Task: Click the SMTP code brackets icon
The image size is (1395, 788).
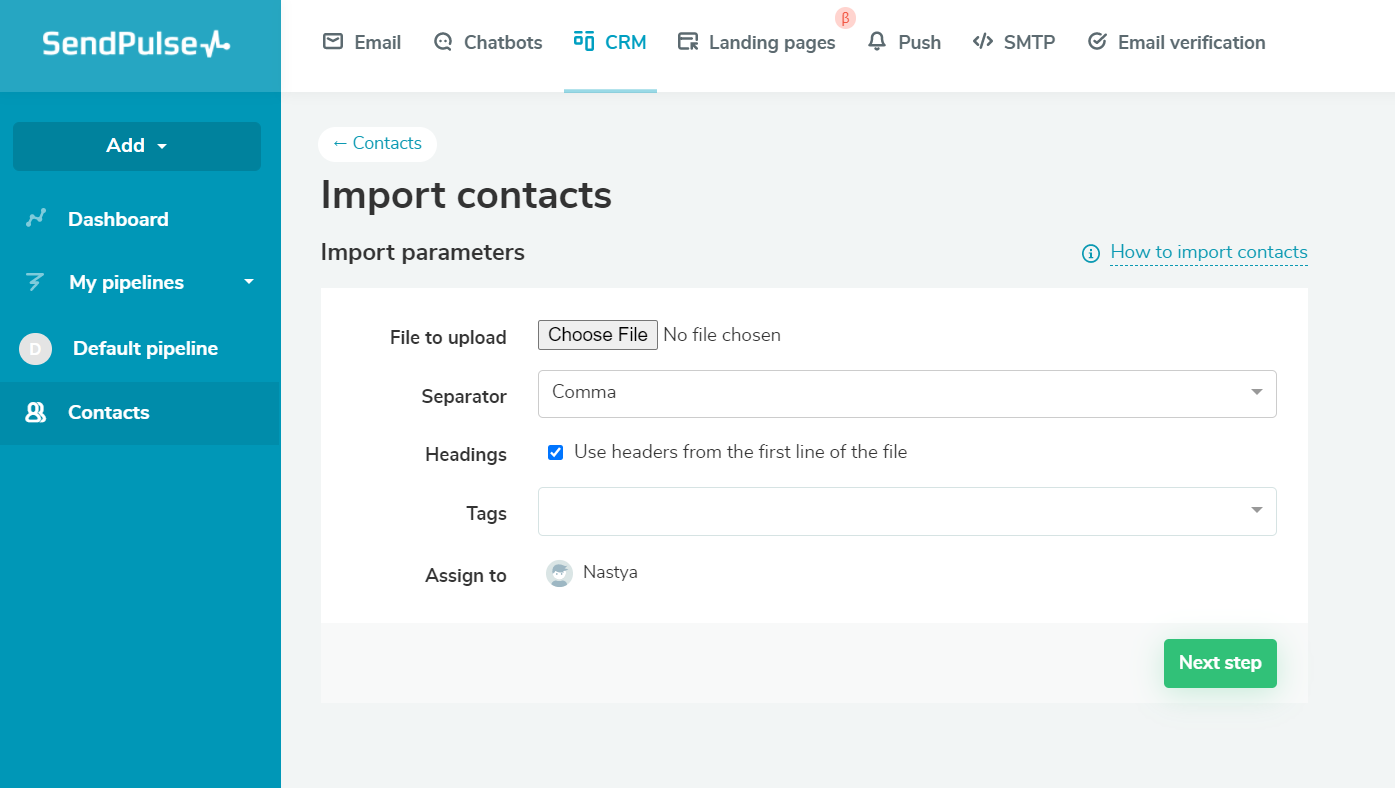Action: click(x=983, y=42)
